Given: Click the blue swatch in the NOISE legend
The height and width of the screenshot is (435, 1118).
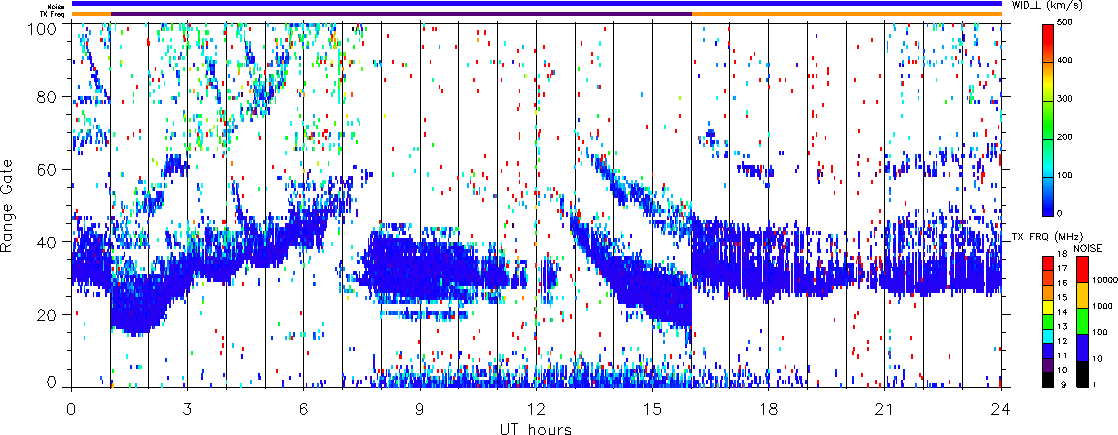Looking at the screenshot, I should (1081, 348).
